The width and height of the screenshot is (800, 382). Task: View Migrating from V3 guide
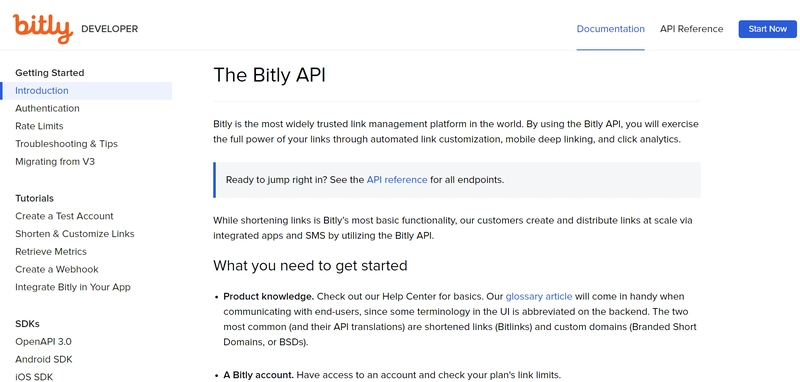click(x=55, y=162)
